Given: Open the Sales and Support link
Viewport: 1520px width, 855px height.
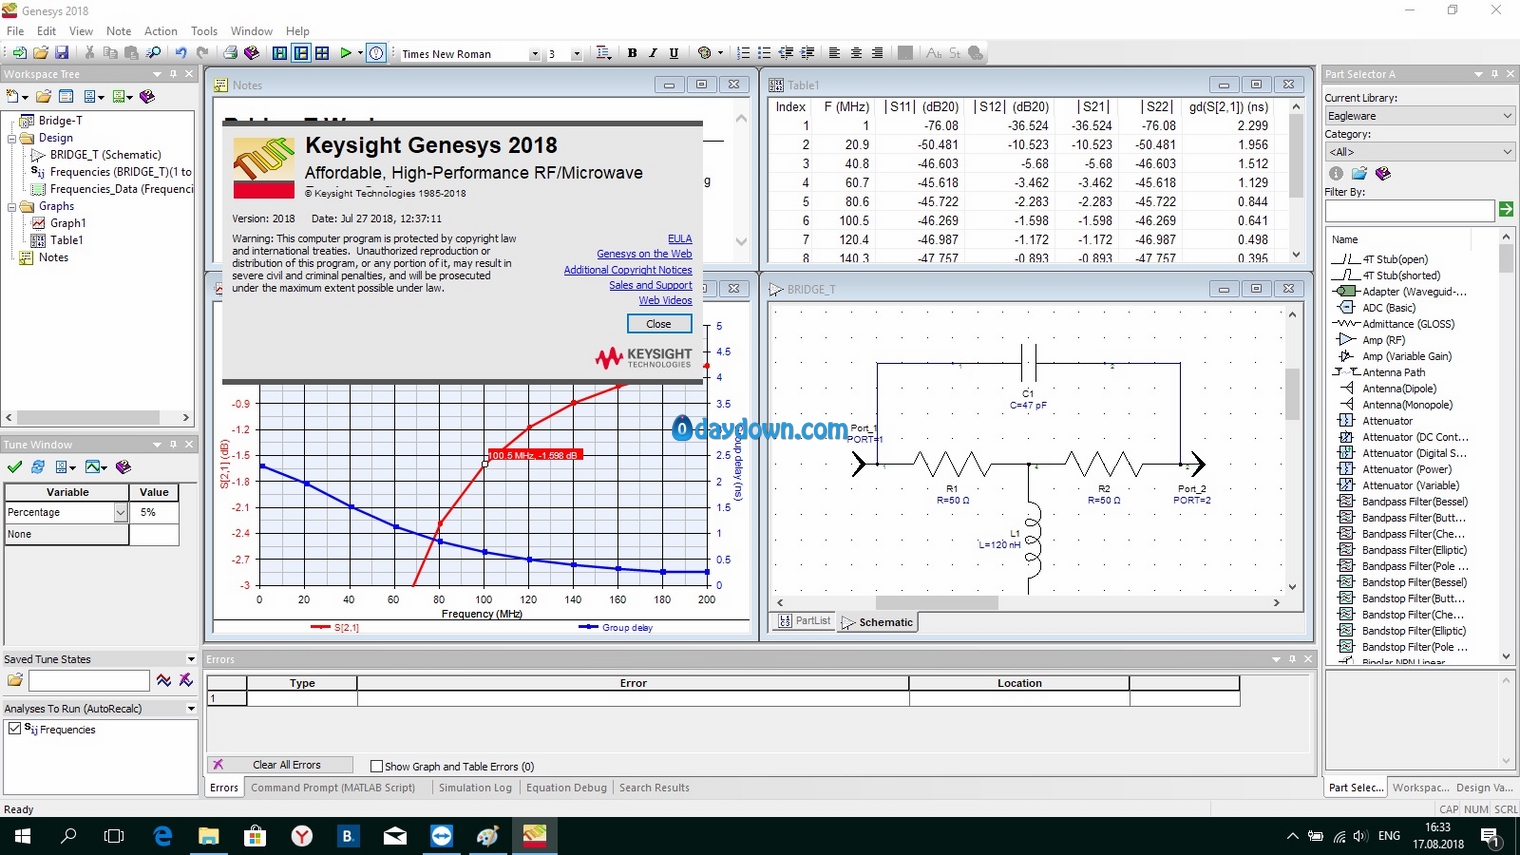Looking at the screenshot, I should [x=650, y=285].
